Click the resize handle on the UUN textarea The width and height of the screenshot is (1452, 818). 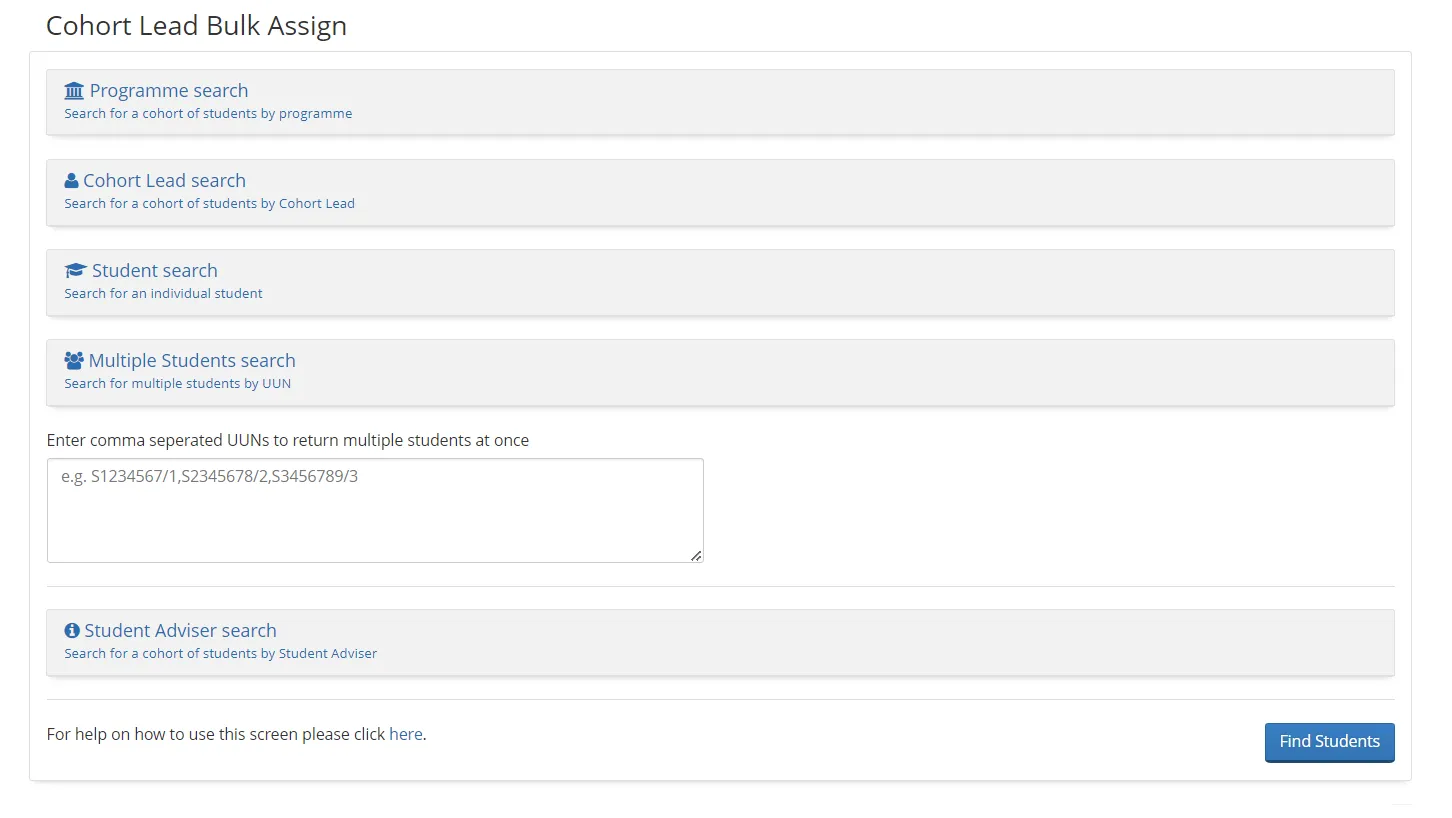[697, 557]
